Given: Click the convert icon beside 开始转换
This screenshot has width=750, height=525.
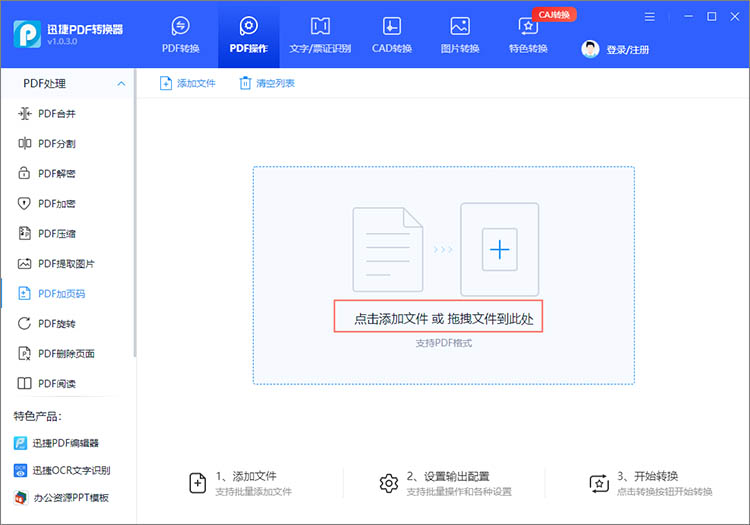Looking at the screenshot, I should [599, 483].
